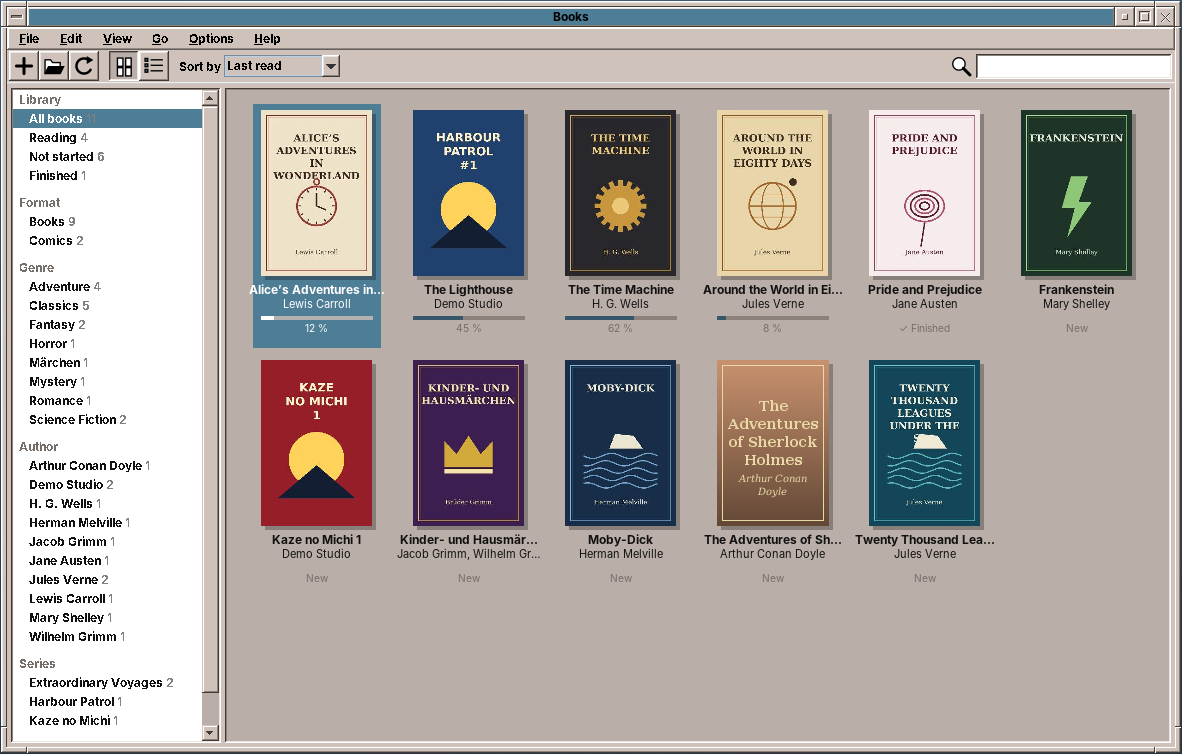Click sidebar scrollbar up arrow
Image resolution: width=1182 pixels, height=754 pixels.
tap(210, 98)
